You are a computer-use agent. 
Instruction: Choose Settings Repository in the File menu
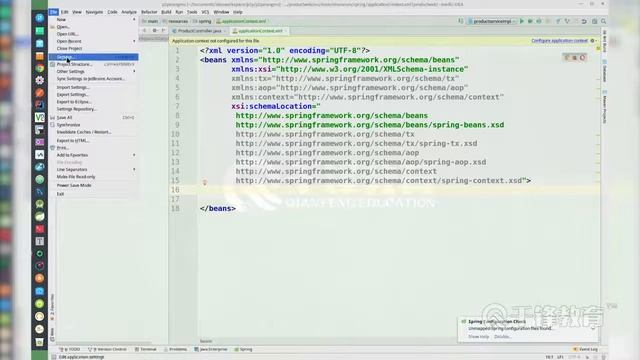(93, 109)
